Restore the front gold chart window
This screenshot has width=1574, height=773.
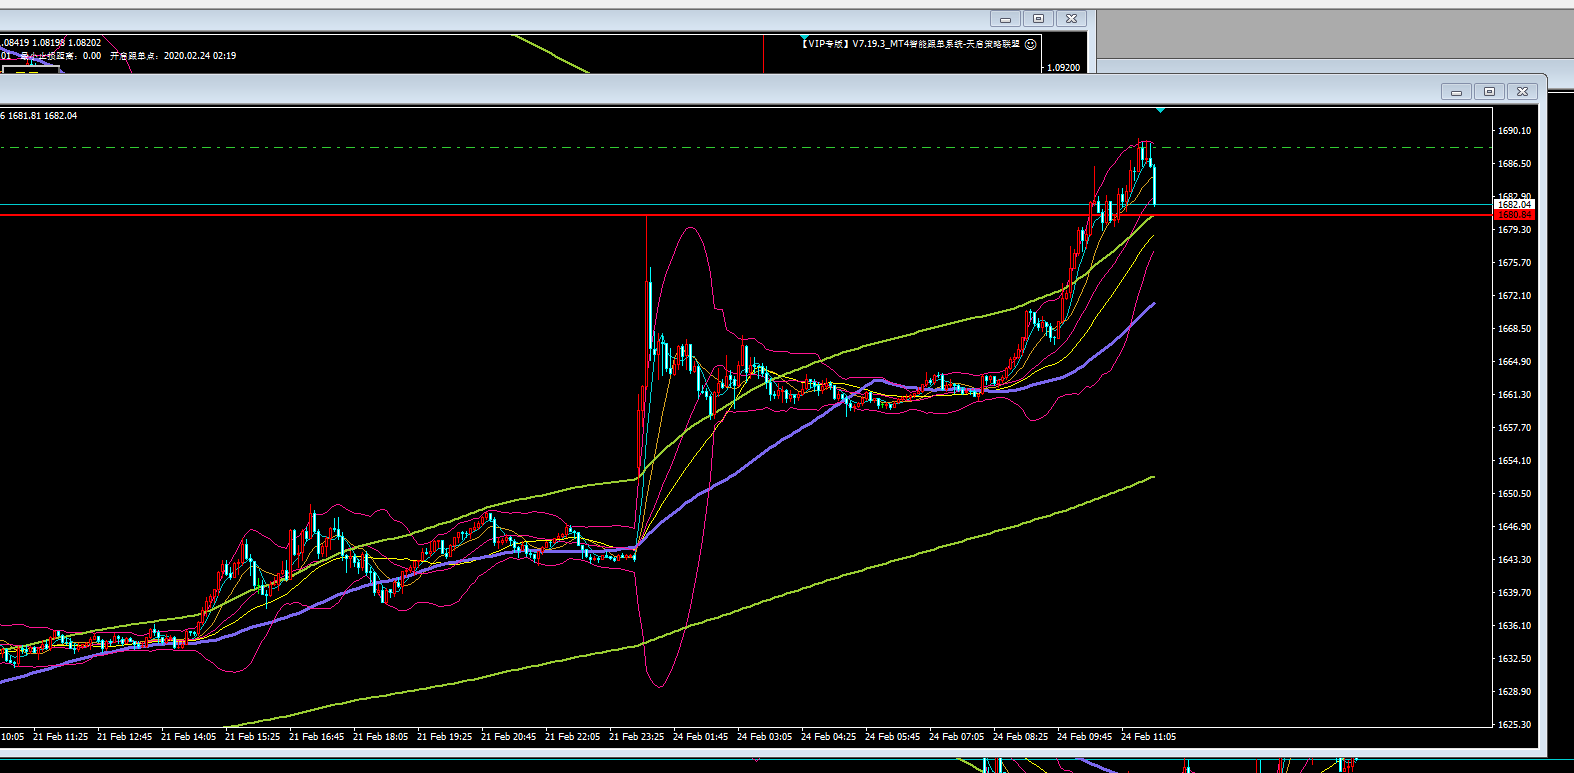coord(1489,91)
